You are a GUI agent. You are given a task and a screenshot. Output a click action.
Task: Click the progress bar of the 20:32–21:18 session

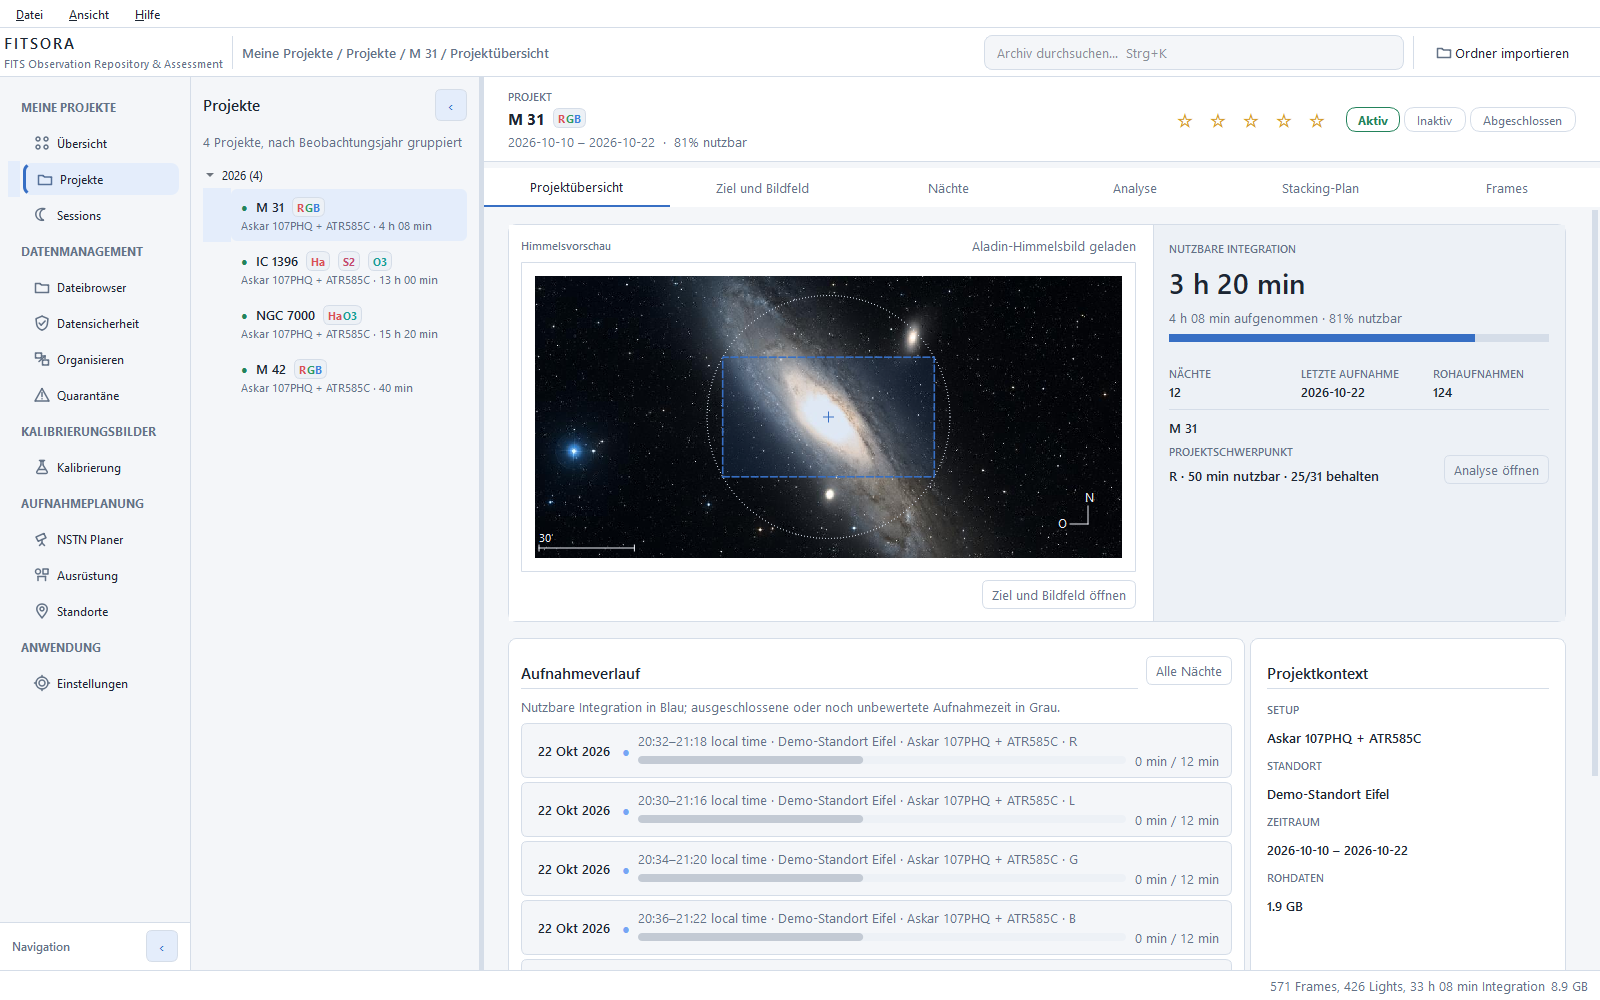pyautogui.click(x=882, y=760)
